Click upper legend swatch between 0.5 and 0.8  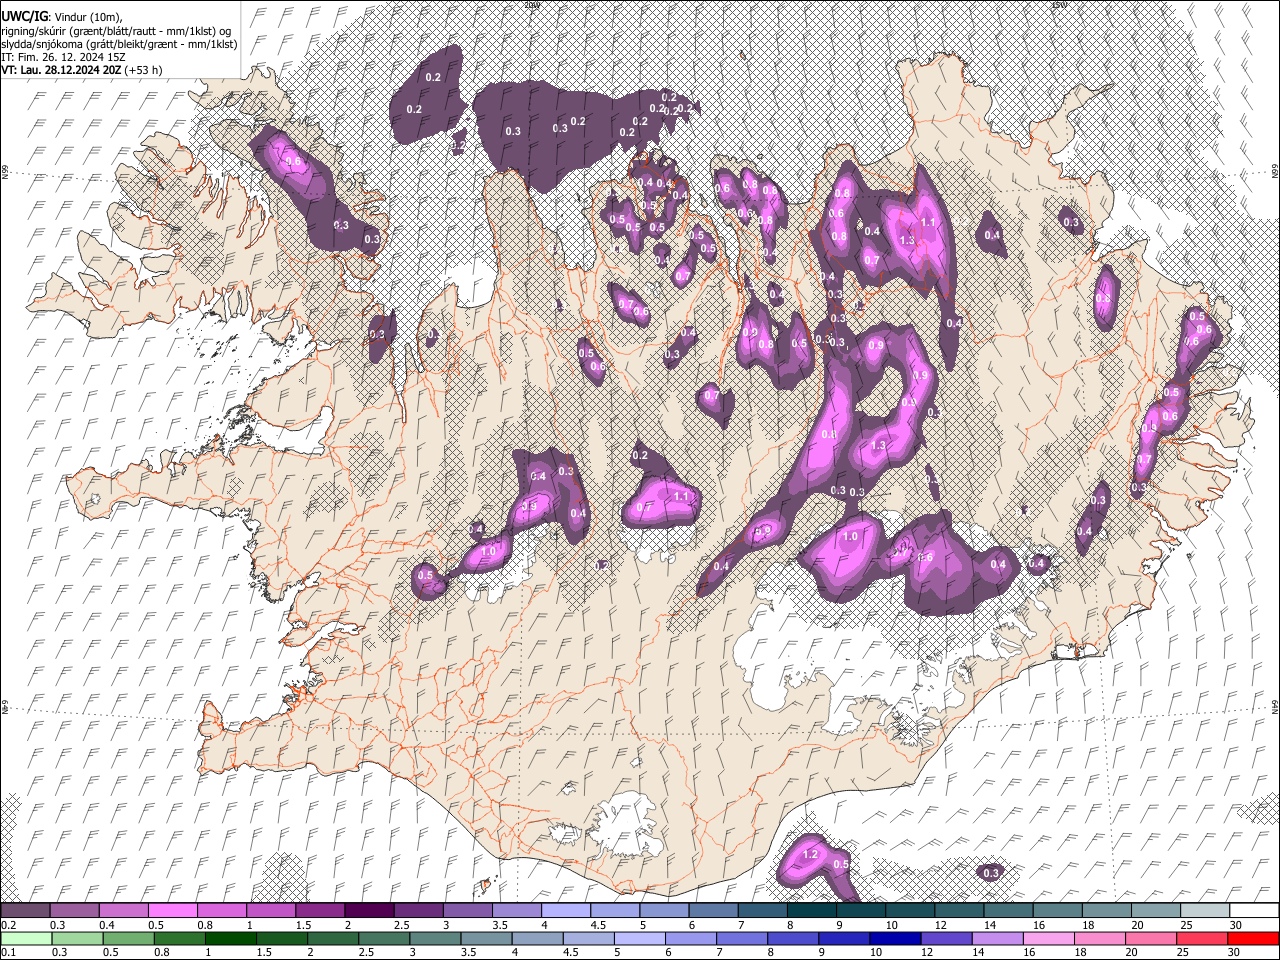[173, 910]
